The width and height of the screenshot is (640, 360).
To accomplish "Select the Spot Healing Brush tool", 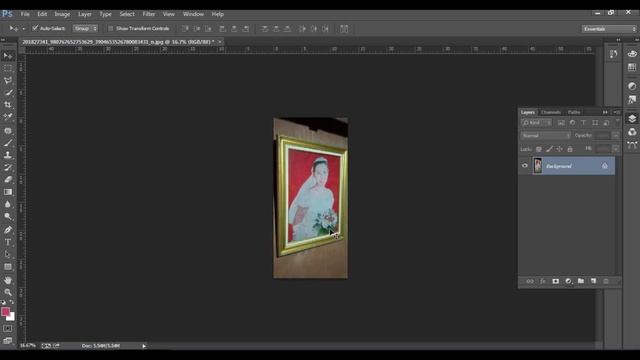I will point(8,131).
